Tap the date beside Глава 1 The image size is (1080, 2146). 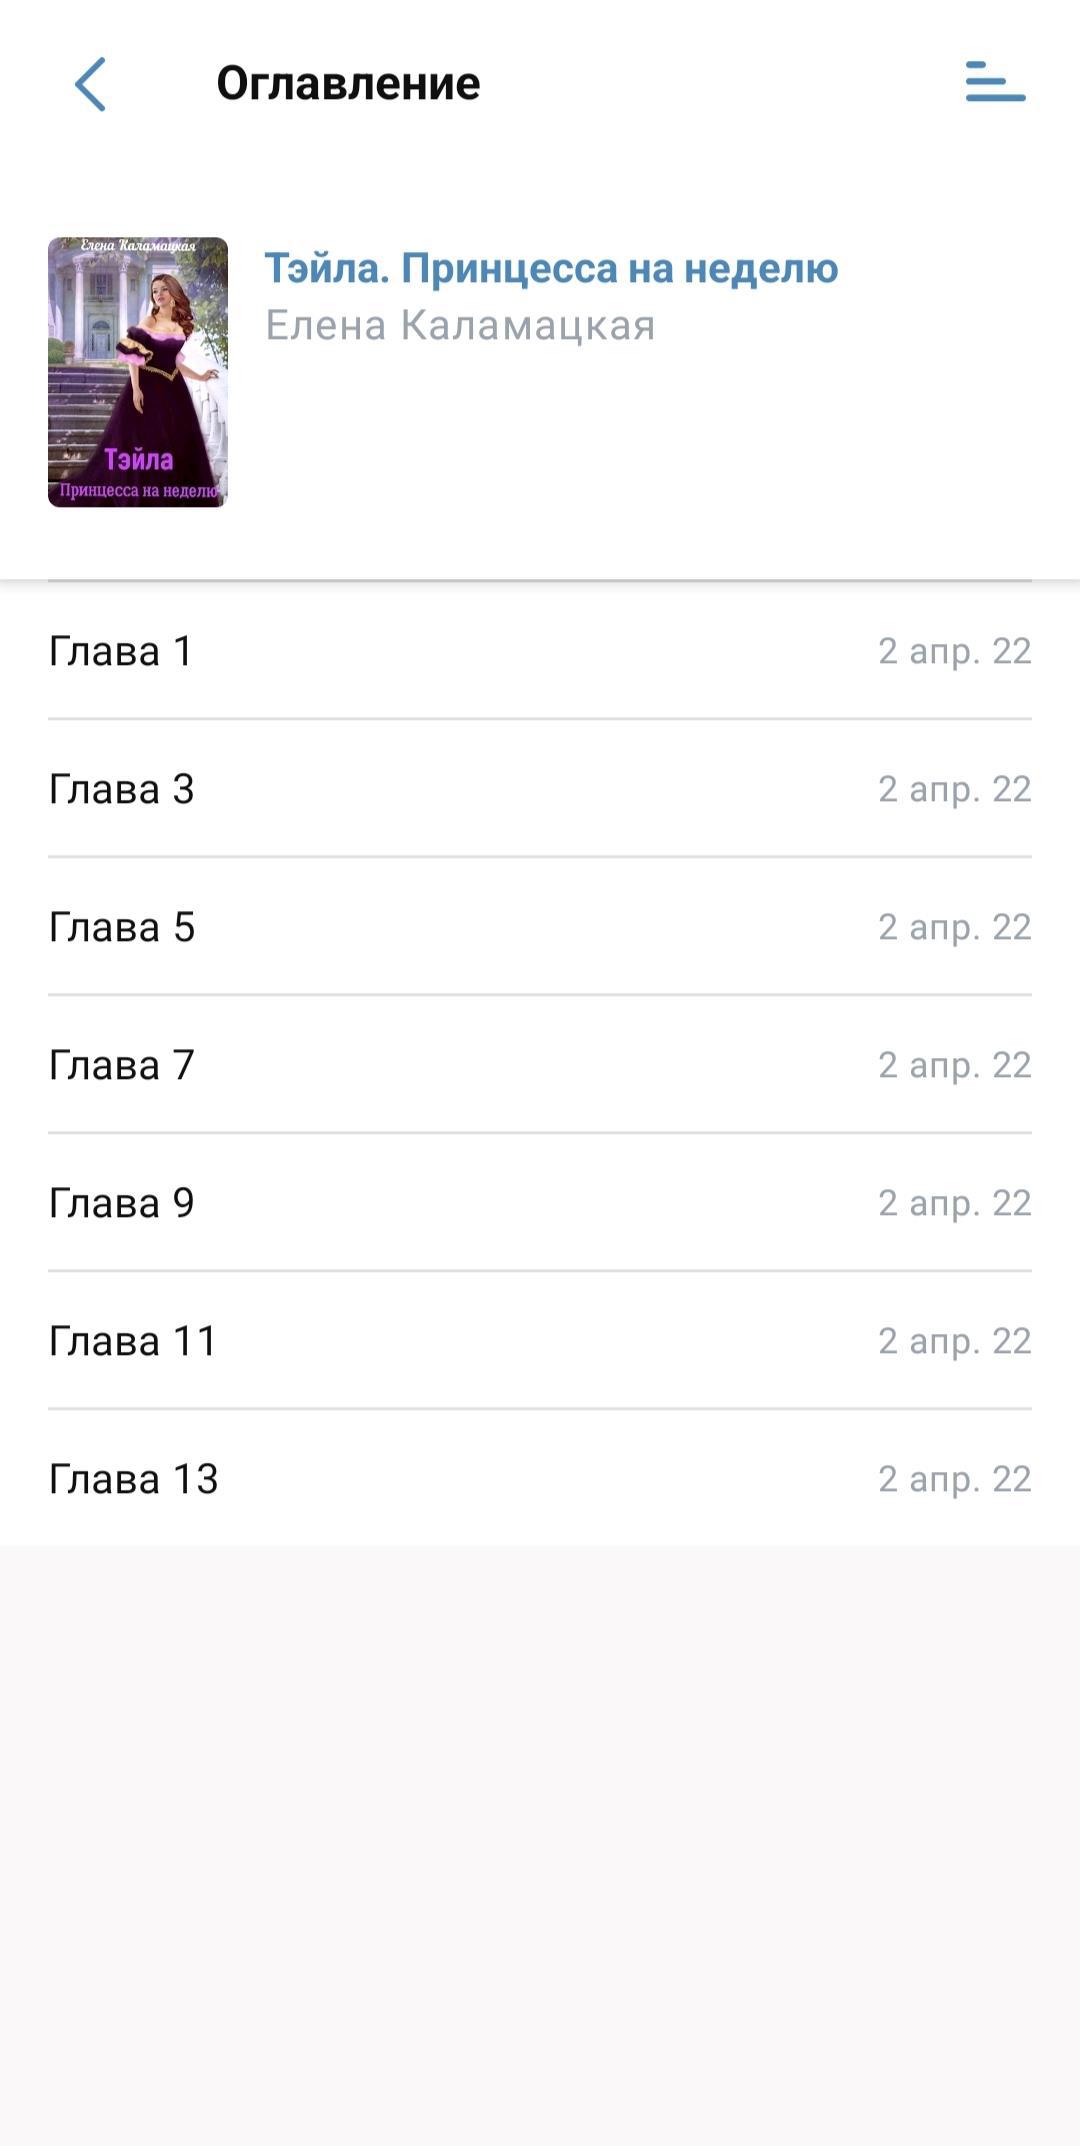click(x=954, y=651)
